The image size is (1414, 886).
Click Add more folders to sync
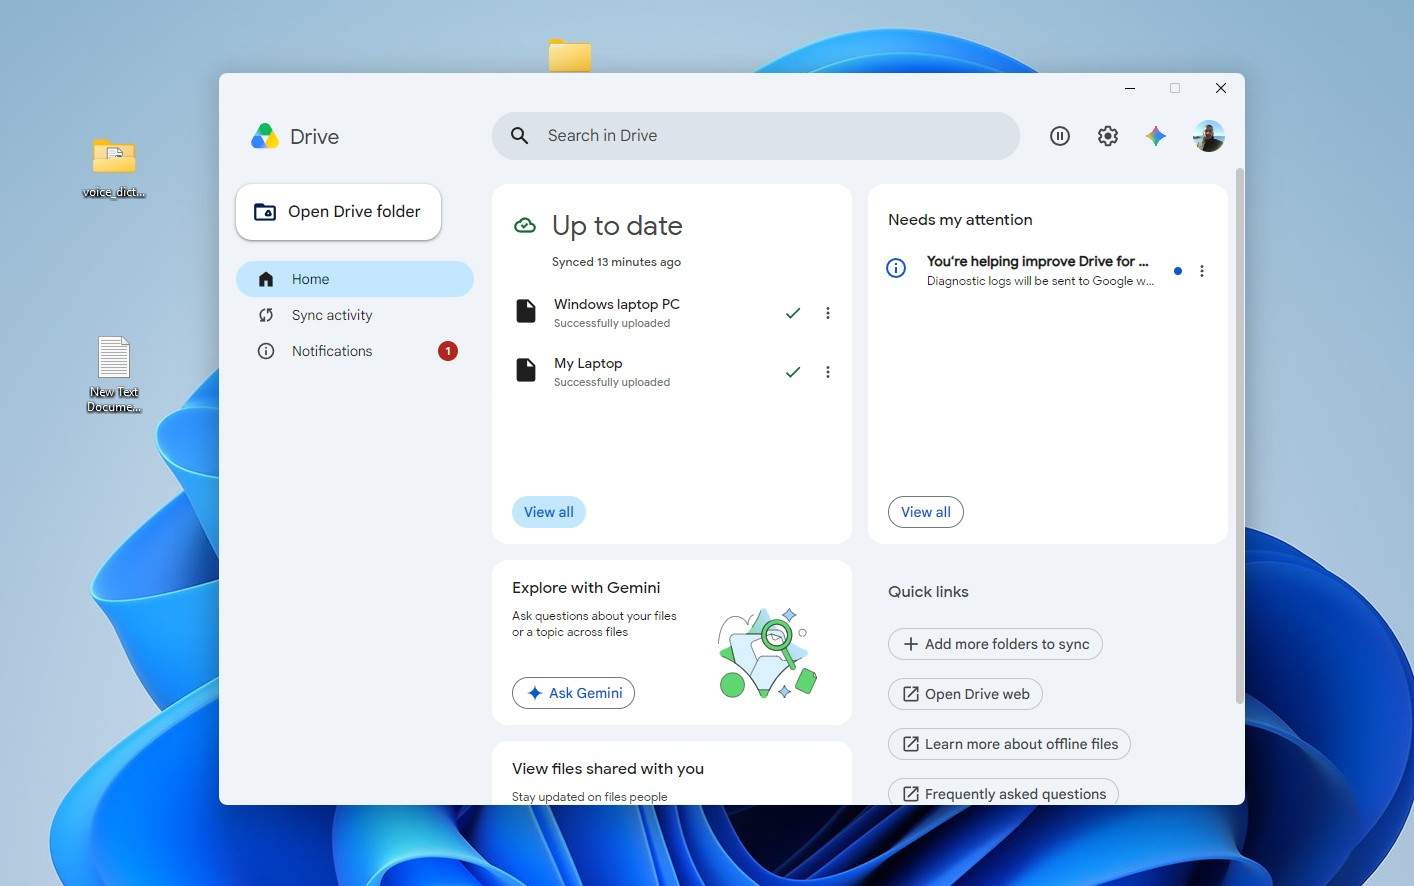995,644
